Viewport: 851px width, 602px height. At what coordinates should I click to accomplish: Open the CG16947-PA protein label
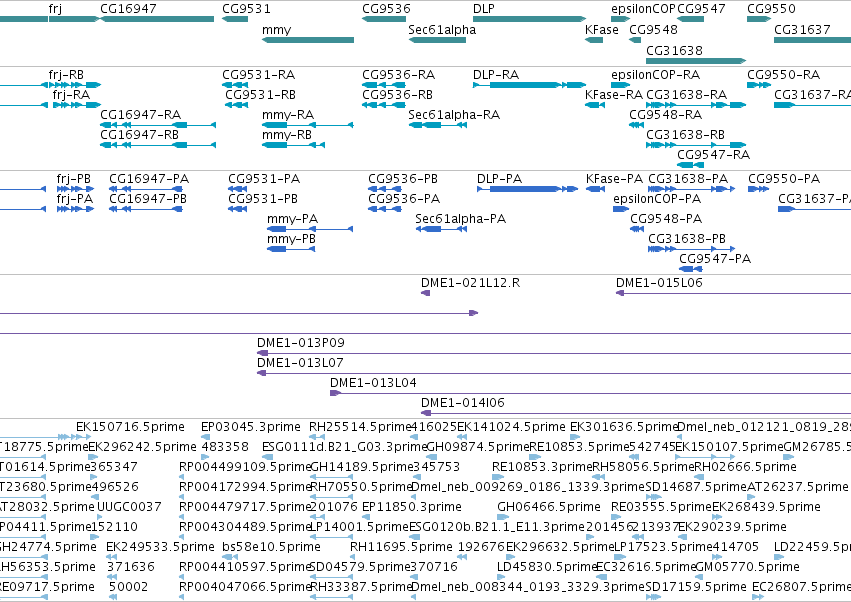(x=149, y=179)
